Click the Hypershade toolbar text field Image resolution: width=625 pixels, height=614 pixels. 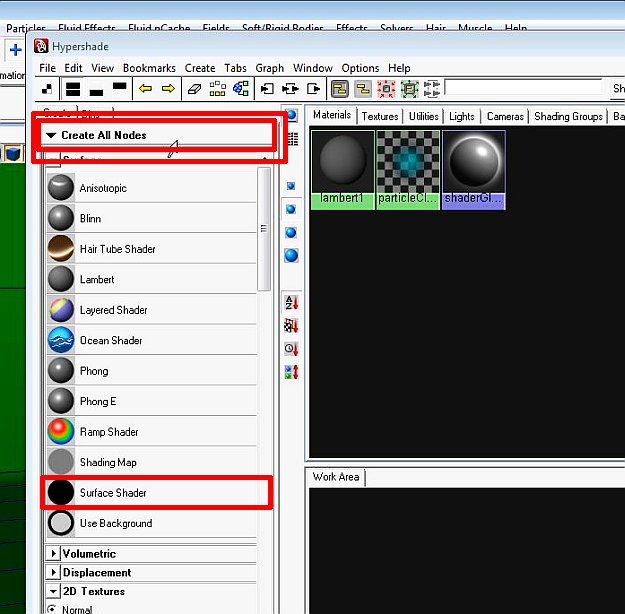(x=523, y=87)
